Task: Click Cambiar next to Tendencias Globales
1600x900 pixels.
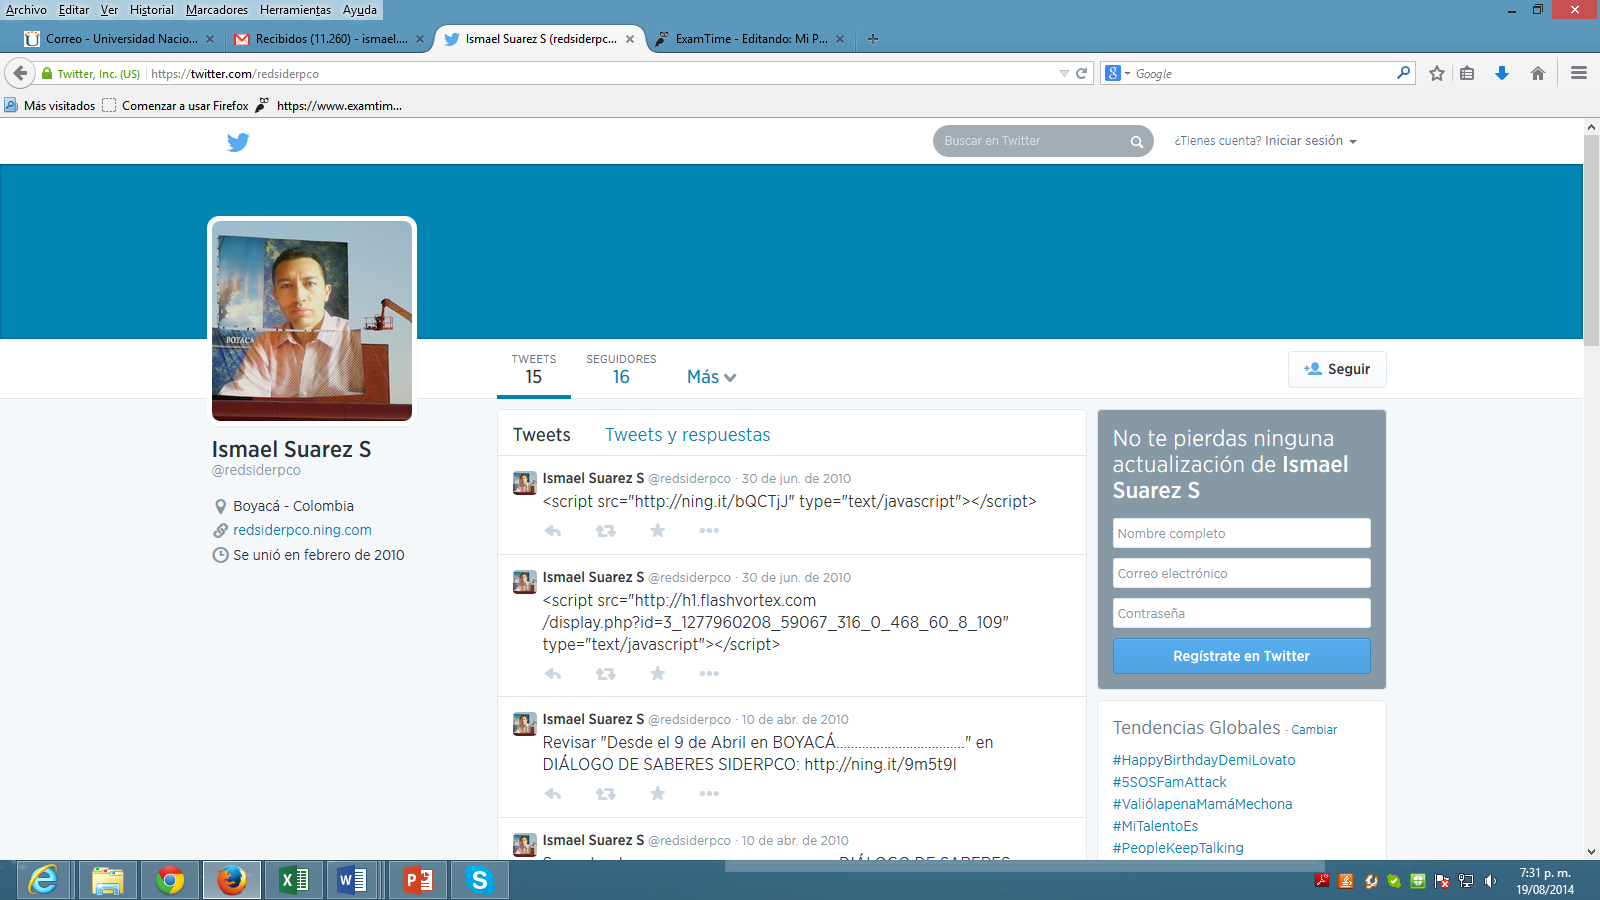Action: tap(1314, 730)
